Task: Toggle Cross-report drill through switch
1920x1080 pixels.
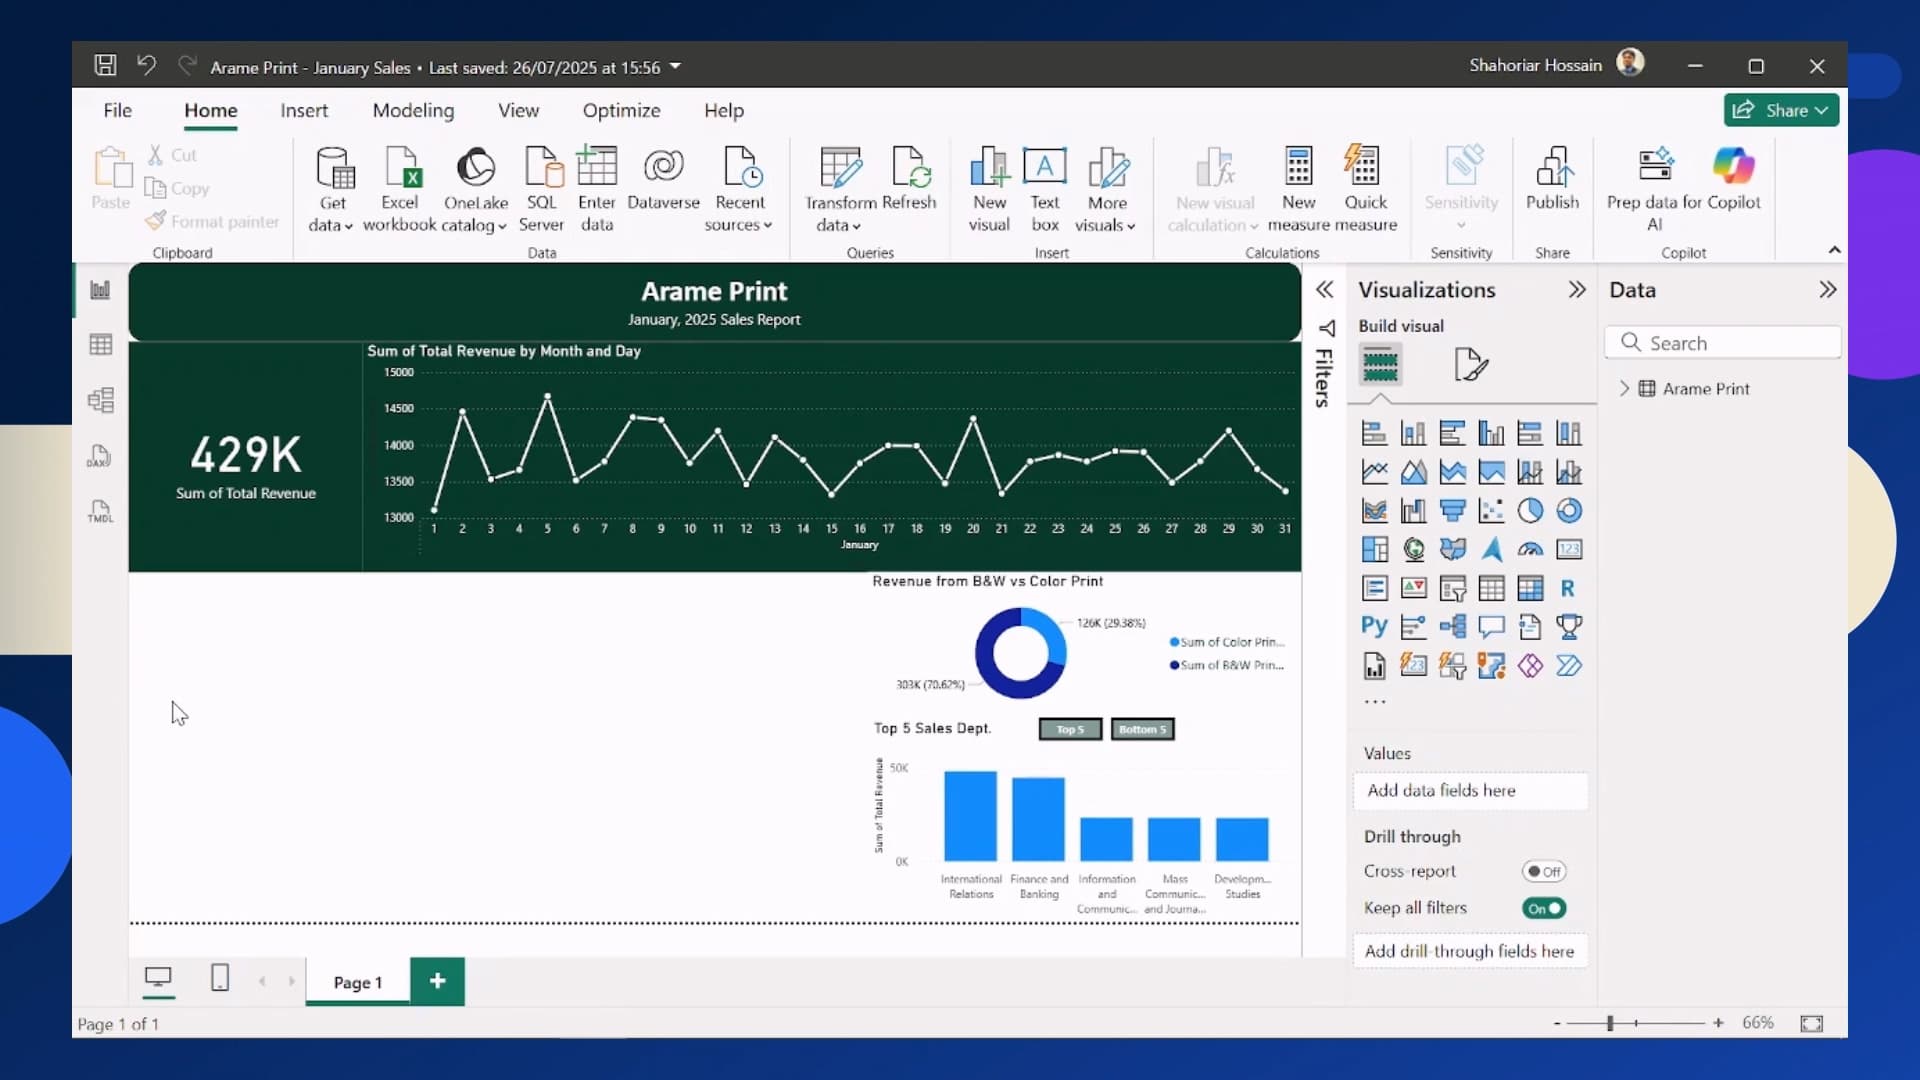Action: pyautogui.click(x=1543, y=871)
